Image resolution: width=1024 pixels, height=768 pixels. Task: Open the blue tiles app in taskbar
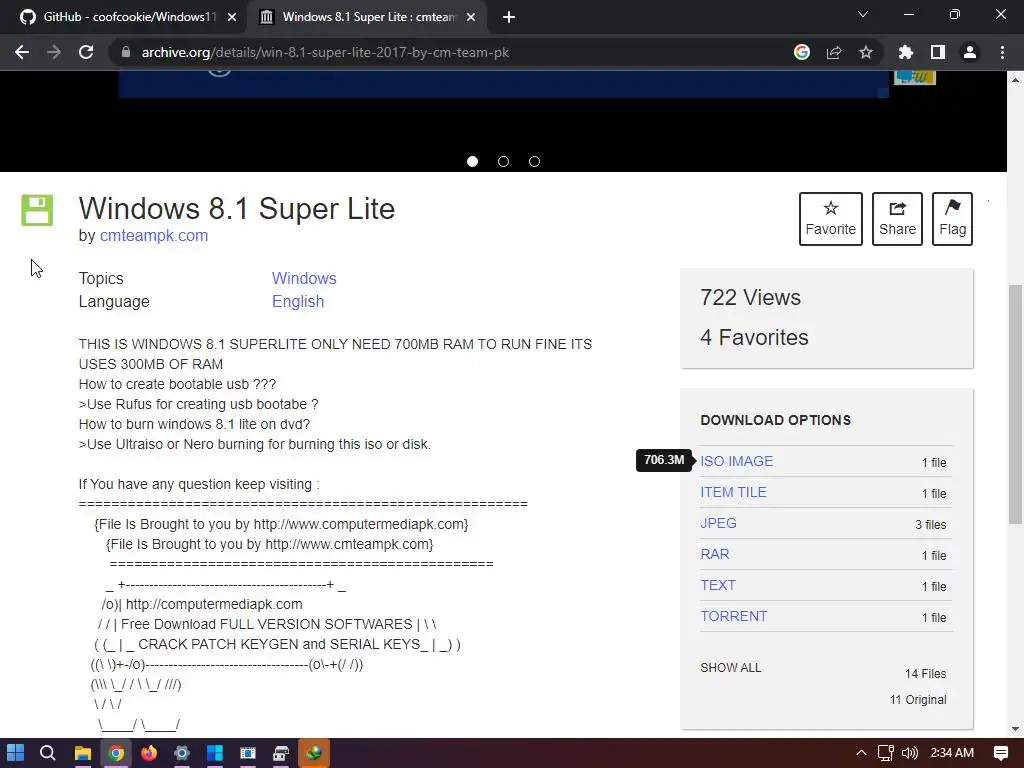(x=215, y=753)
